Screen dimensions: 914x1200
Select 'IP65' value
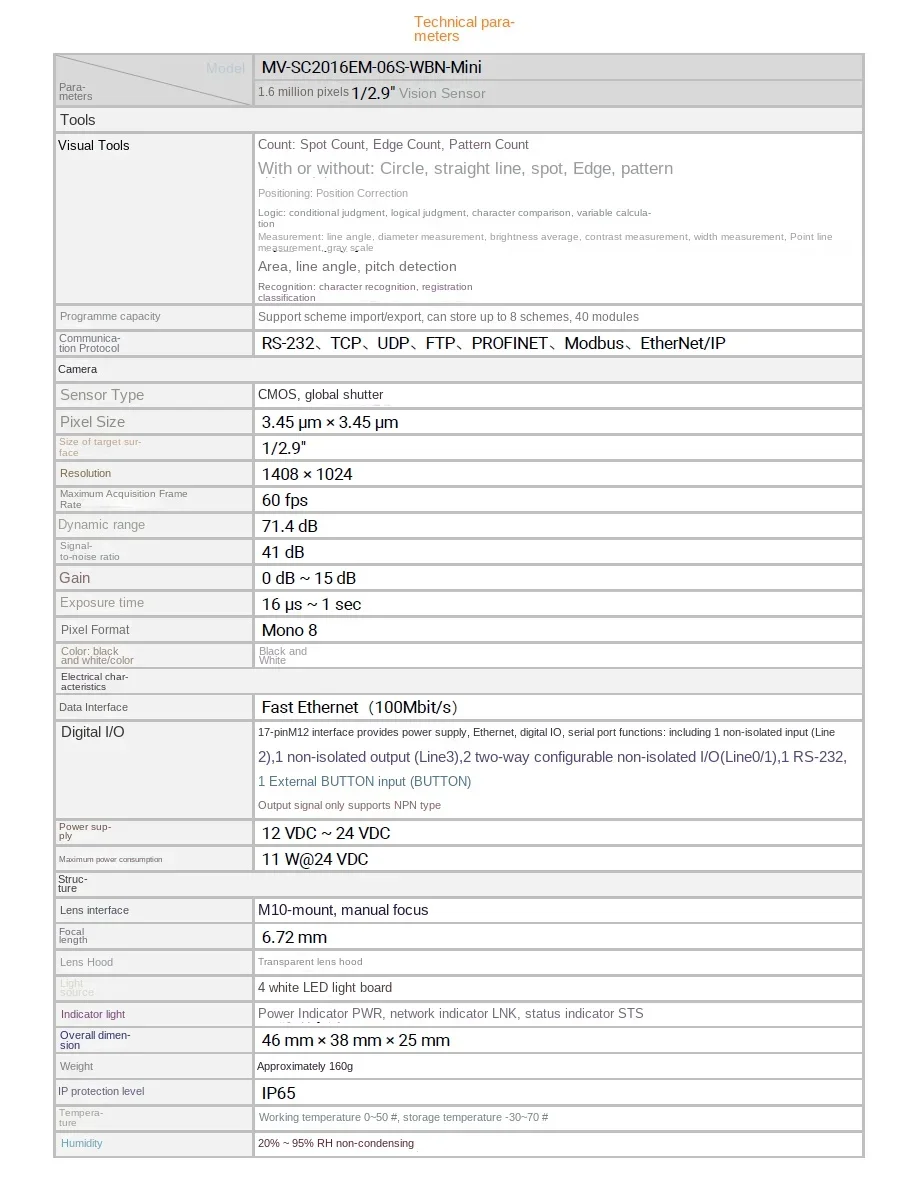tap(278, 1094)
